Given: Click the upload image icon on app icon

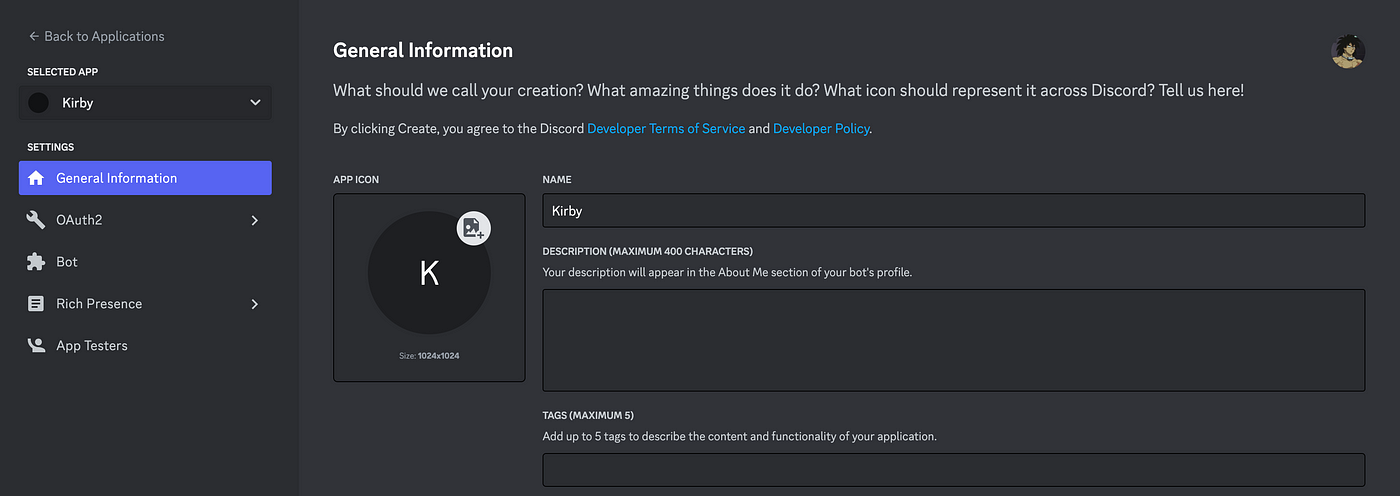Looking at the screenshot, I should pos(473,228).
